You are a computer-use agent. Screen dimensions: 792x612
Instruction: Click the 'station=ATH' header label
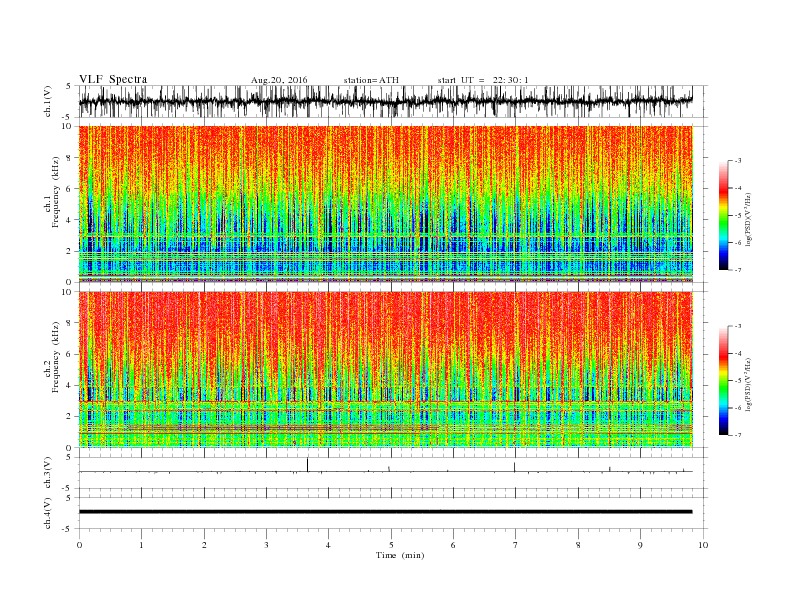371,80
